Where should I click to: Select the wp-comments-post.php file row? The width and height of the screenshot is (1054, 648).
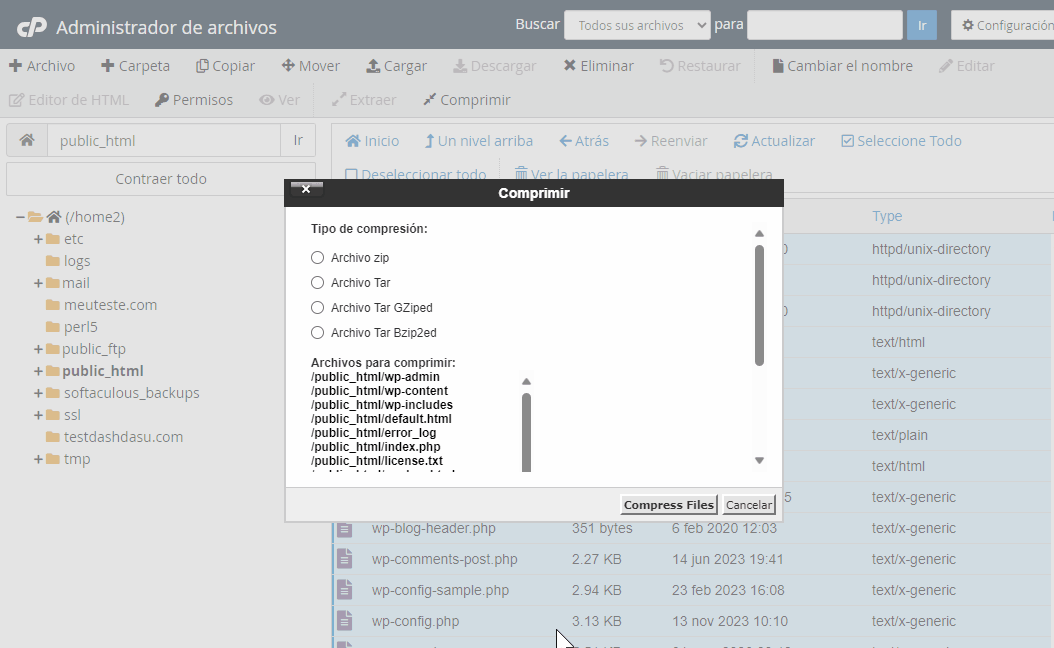click(x=693, y=559)
